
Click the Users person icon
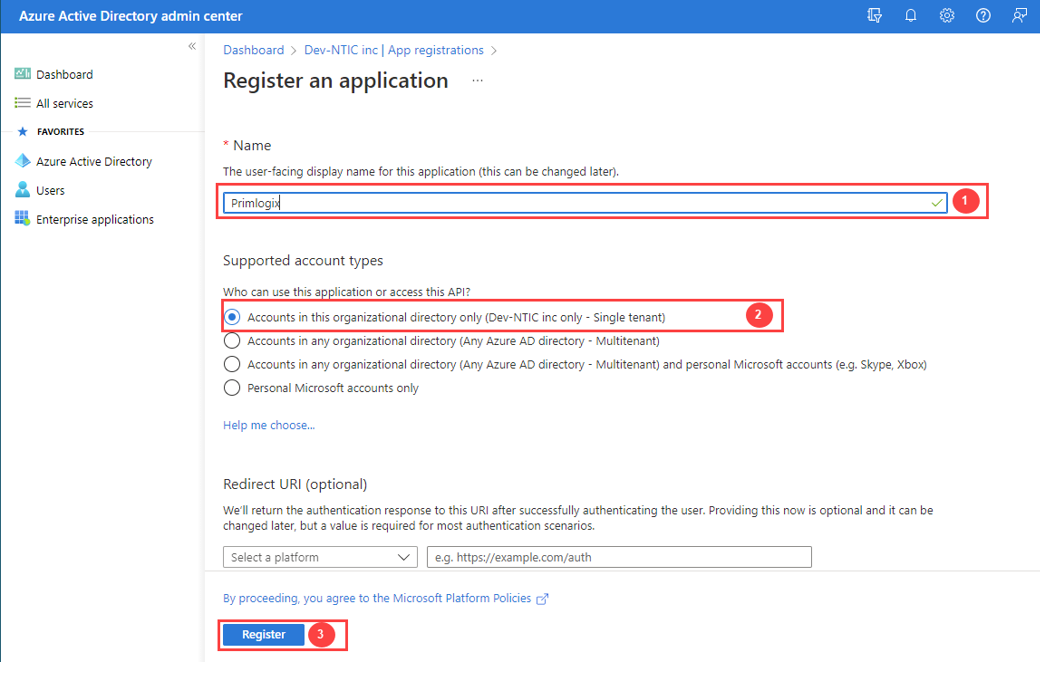pos(23,190)
